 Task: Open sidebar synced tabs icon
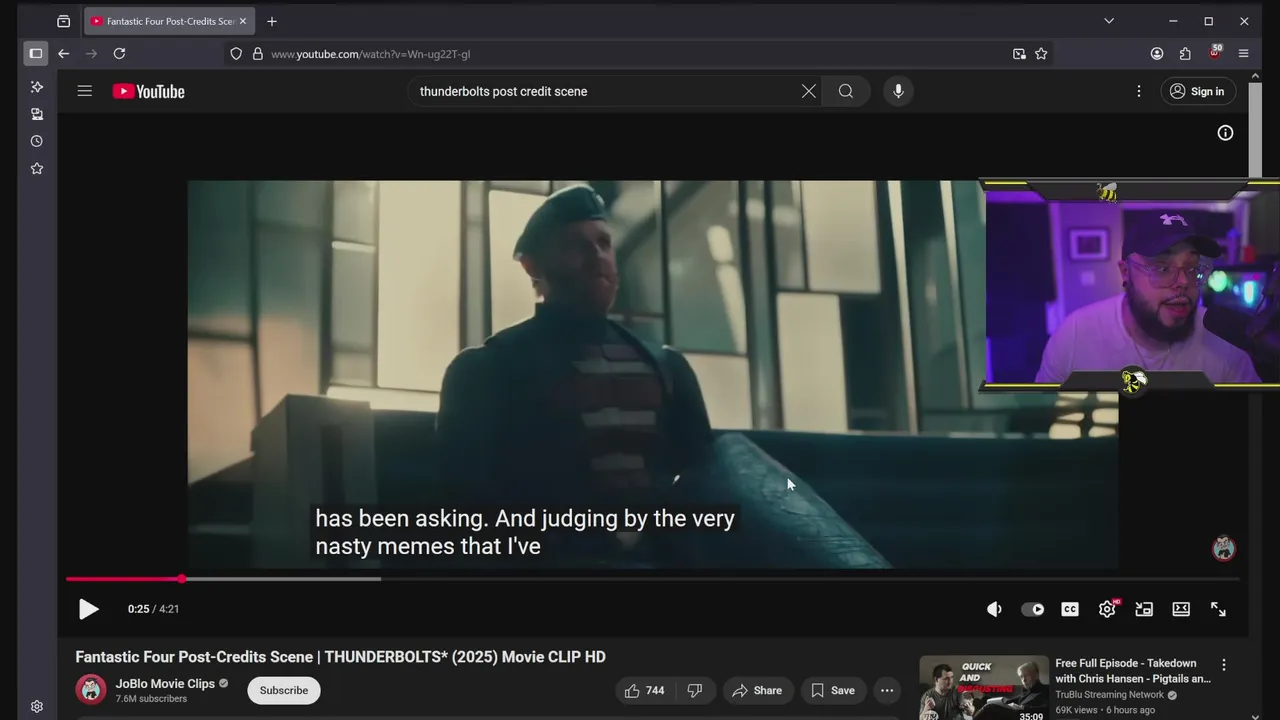pyautogui.click(x=37, y=114)
